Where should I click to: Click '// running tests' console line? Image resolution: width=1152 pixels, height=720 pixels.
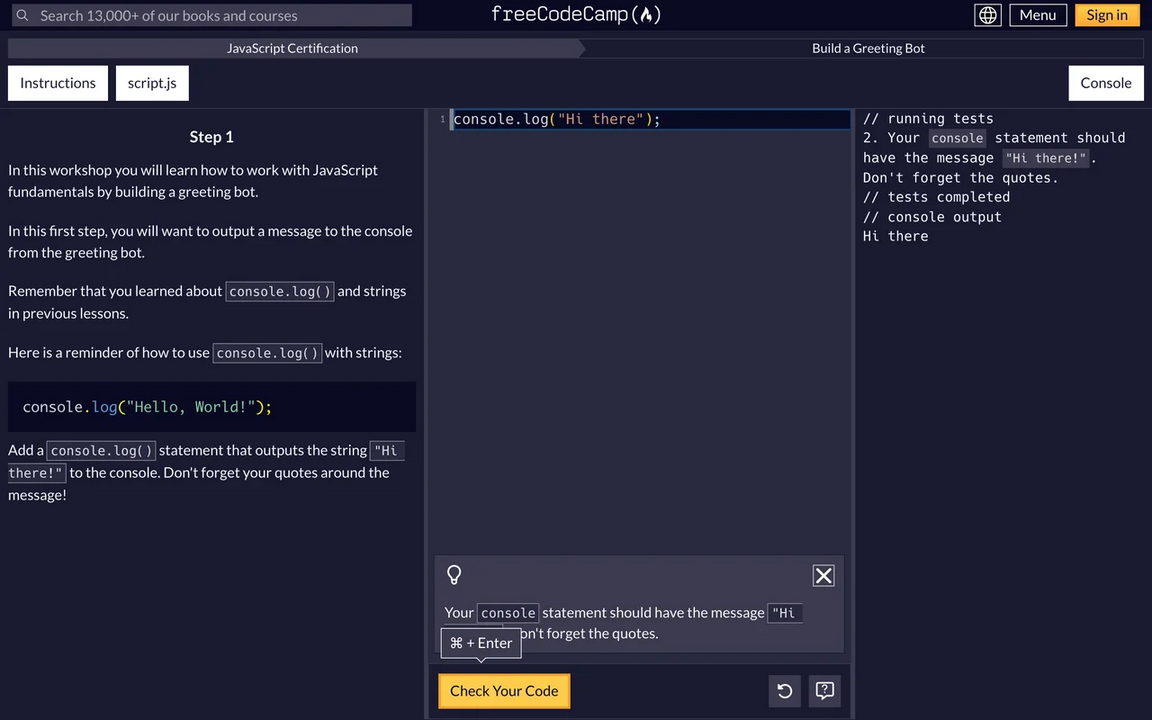(928, 118)
